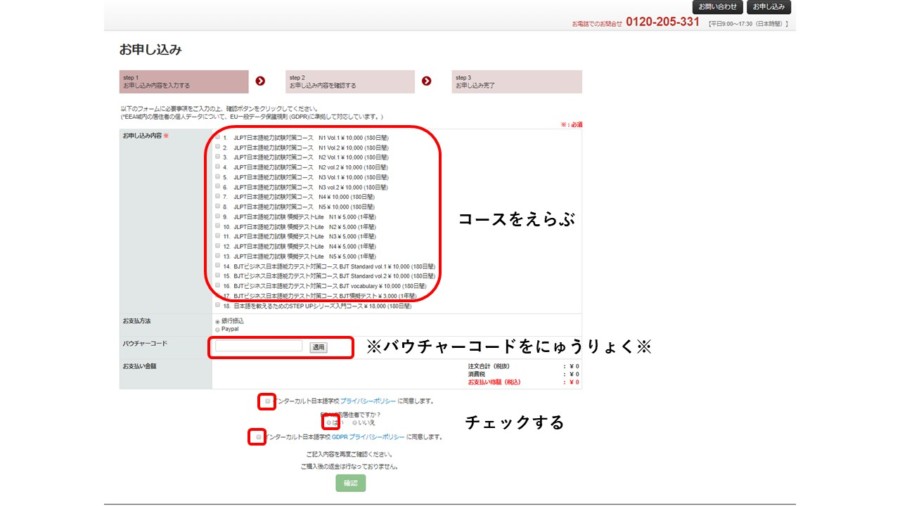This screenshot has width=900, height=506.
Task: Tick course 9 模擬テストLite N1 checkbox
Action: 218,216
